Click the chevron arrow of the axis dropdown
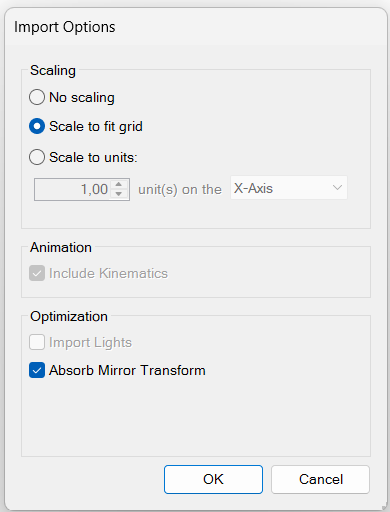The width and height of the screenshot is (390, 512). point(337,188)
